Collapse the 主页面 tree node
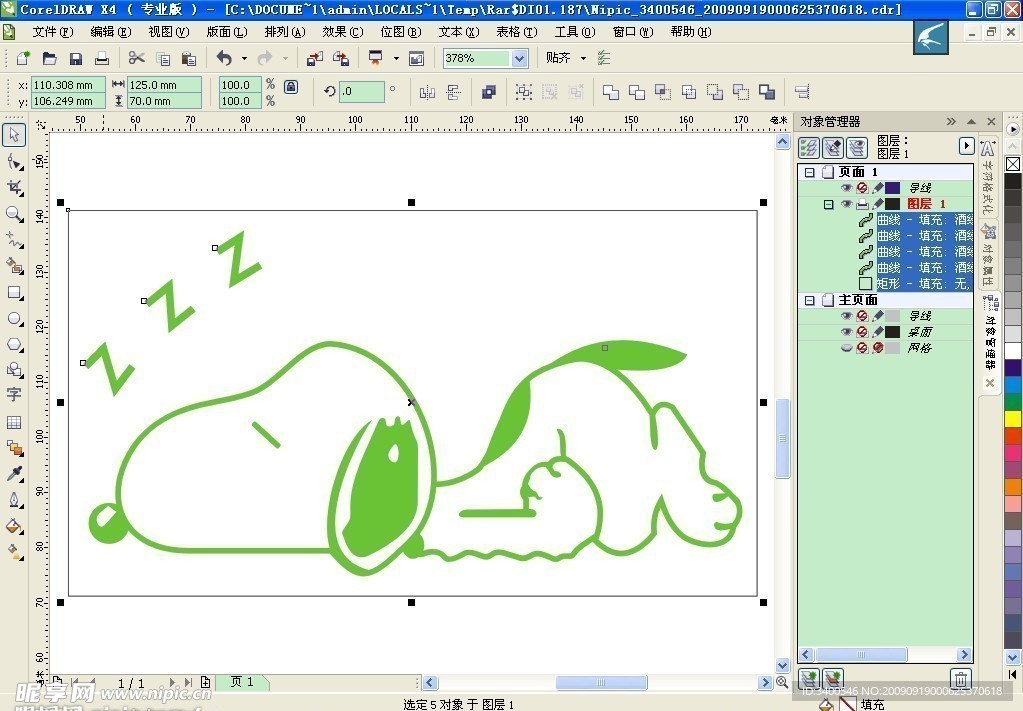 810,300
